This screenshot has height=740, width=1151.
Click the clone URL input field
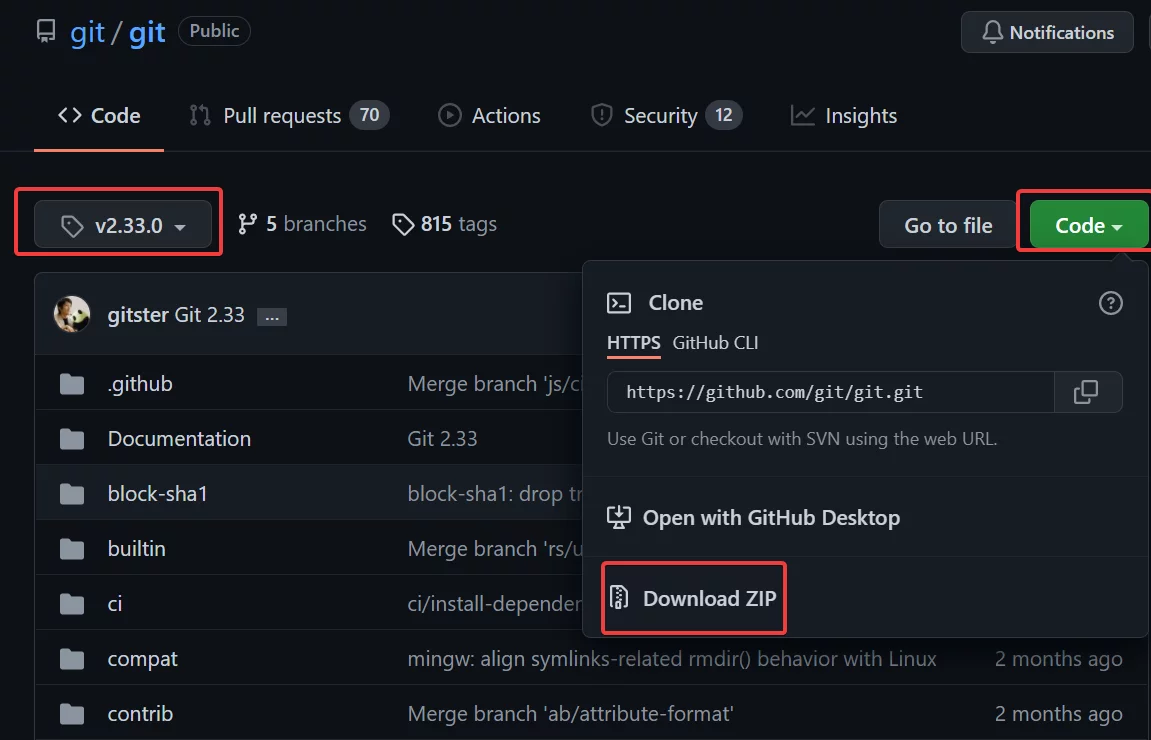831,392
